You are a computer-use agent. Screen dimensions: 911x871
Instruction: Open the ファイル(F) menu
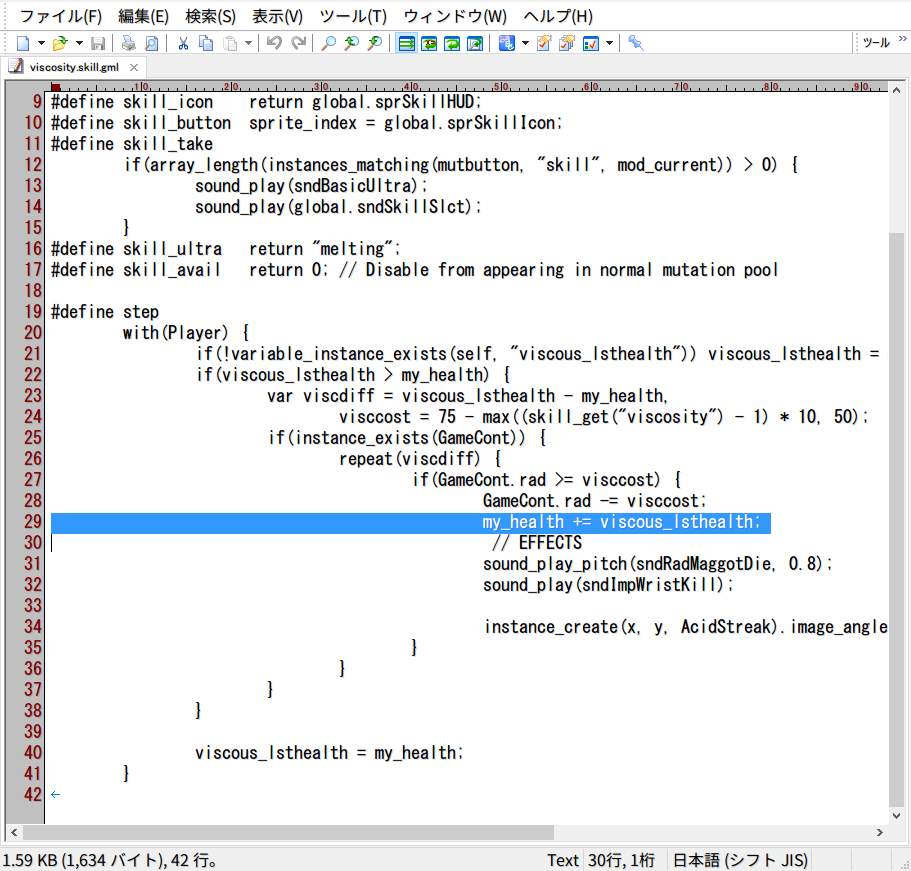pyautogui.click(x=60, y=16)
